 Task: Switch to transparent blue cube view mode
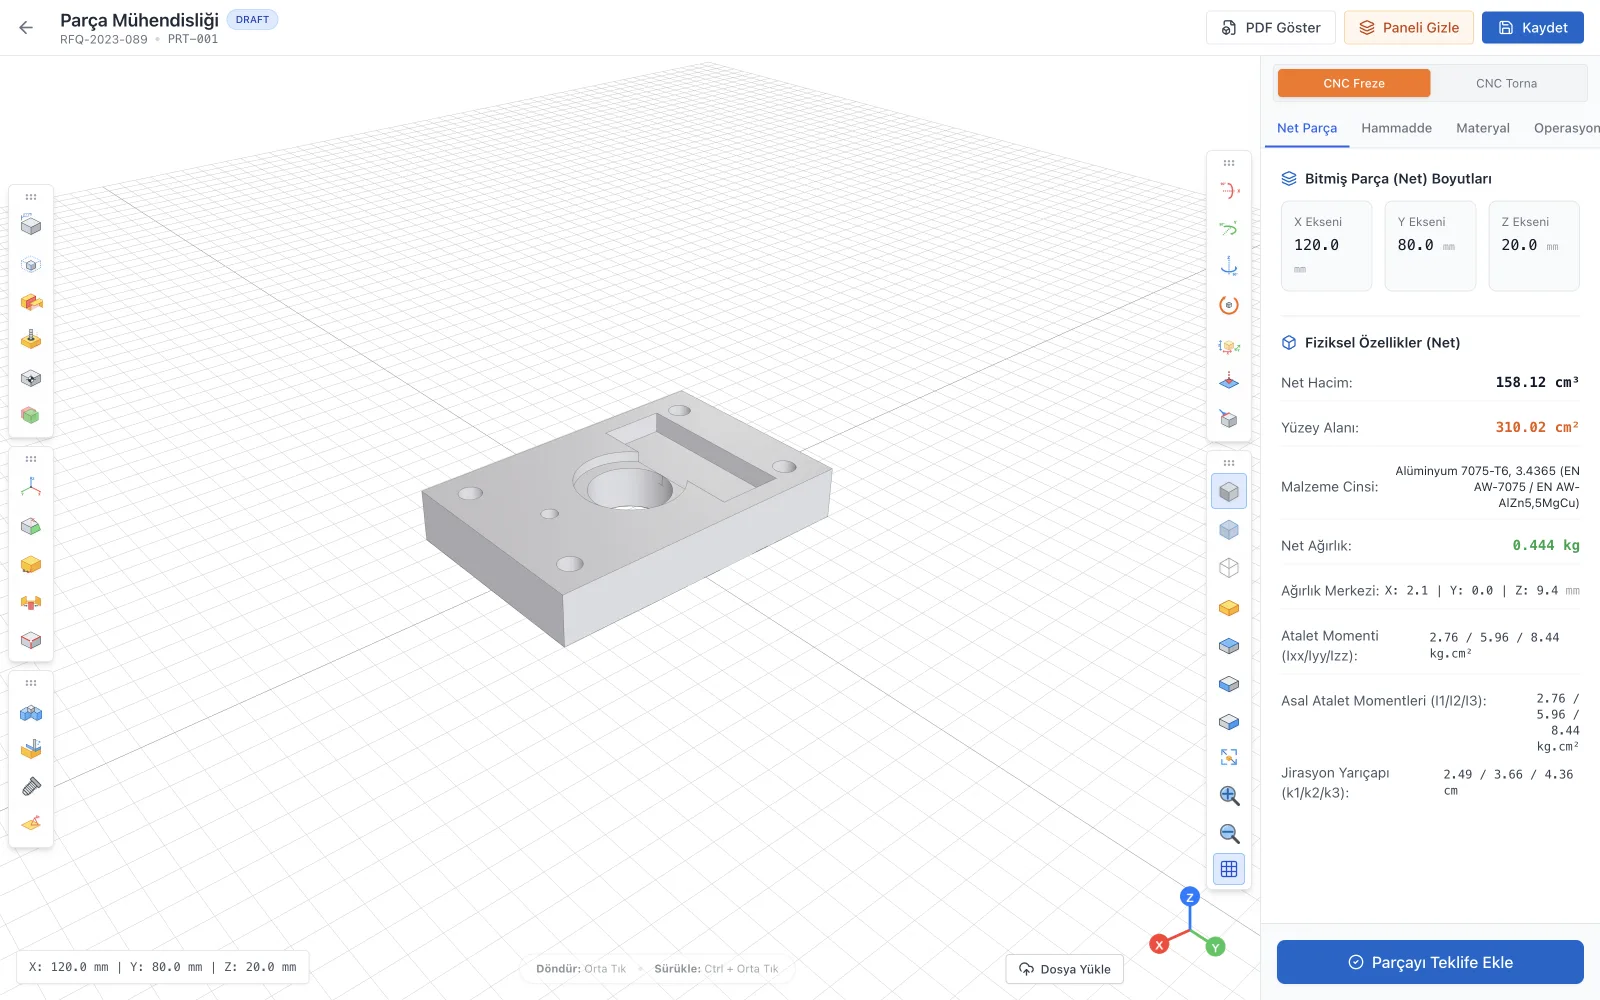pos(1229,530)
